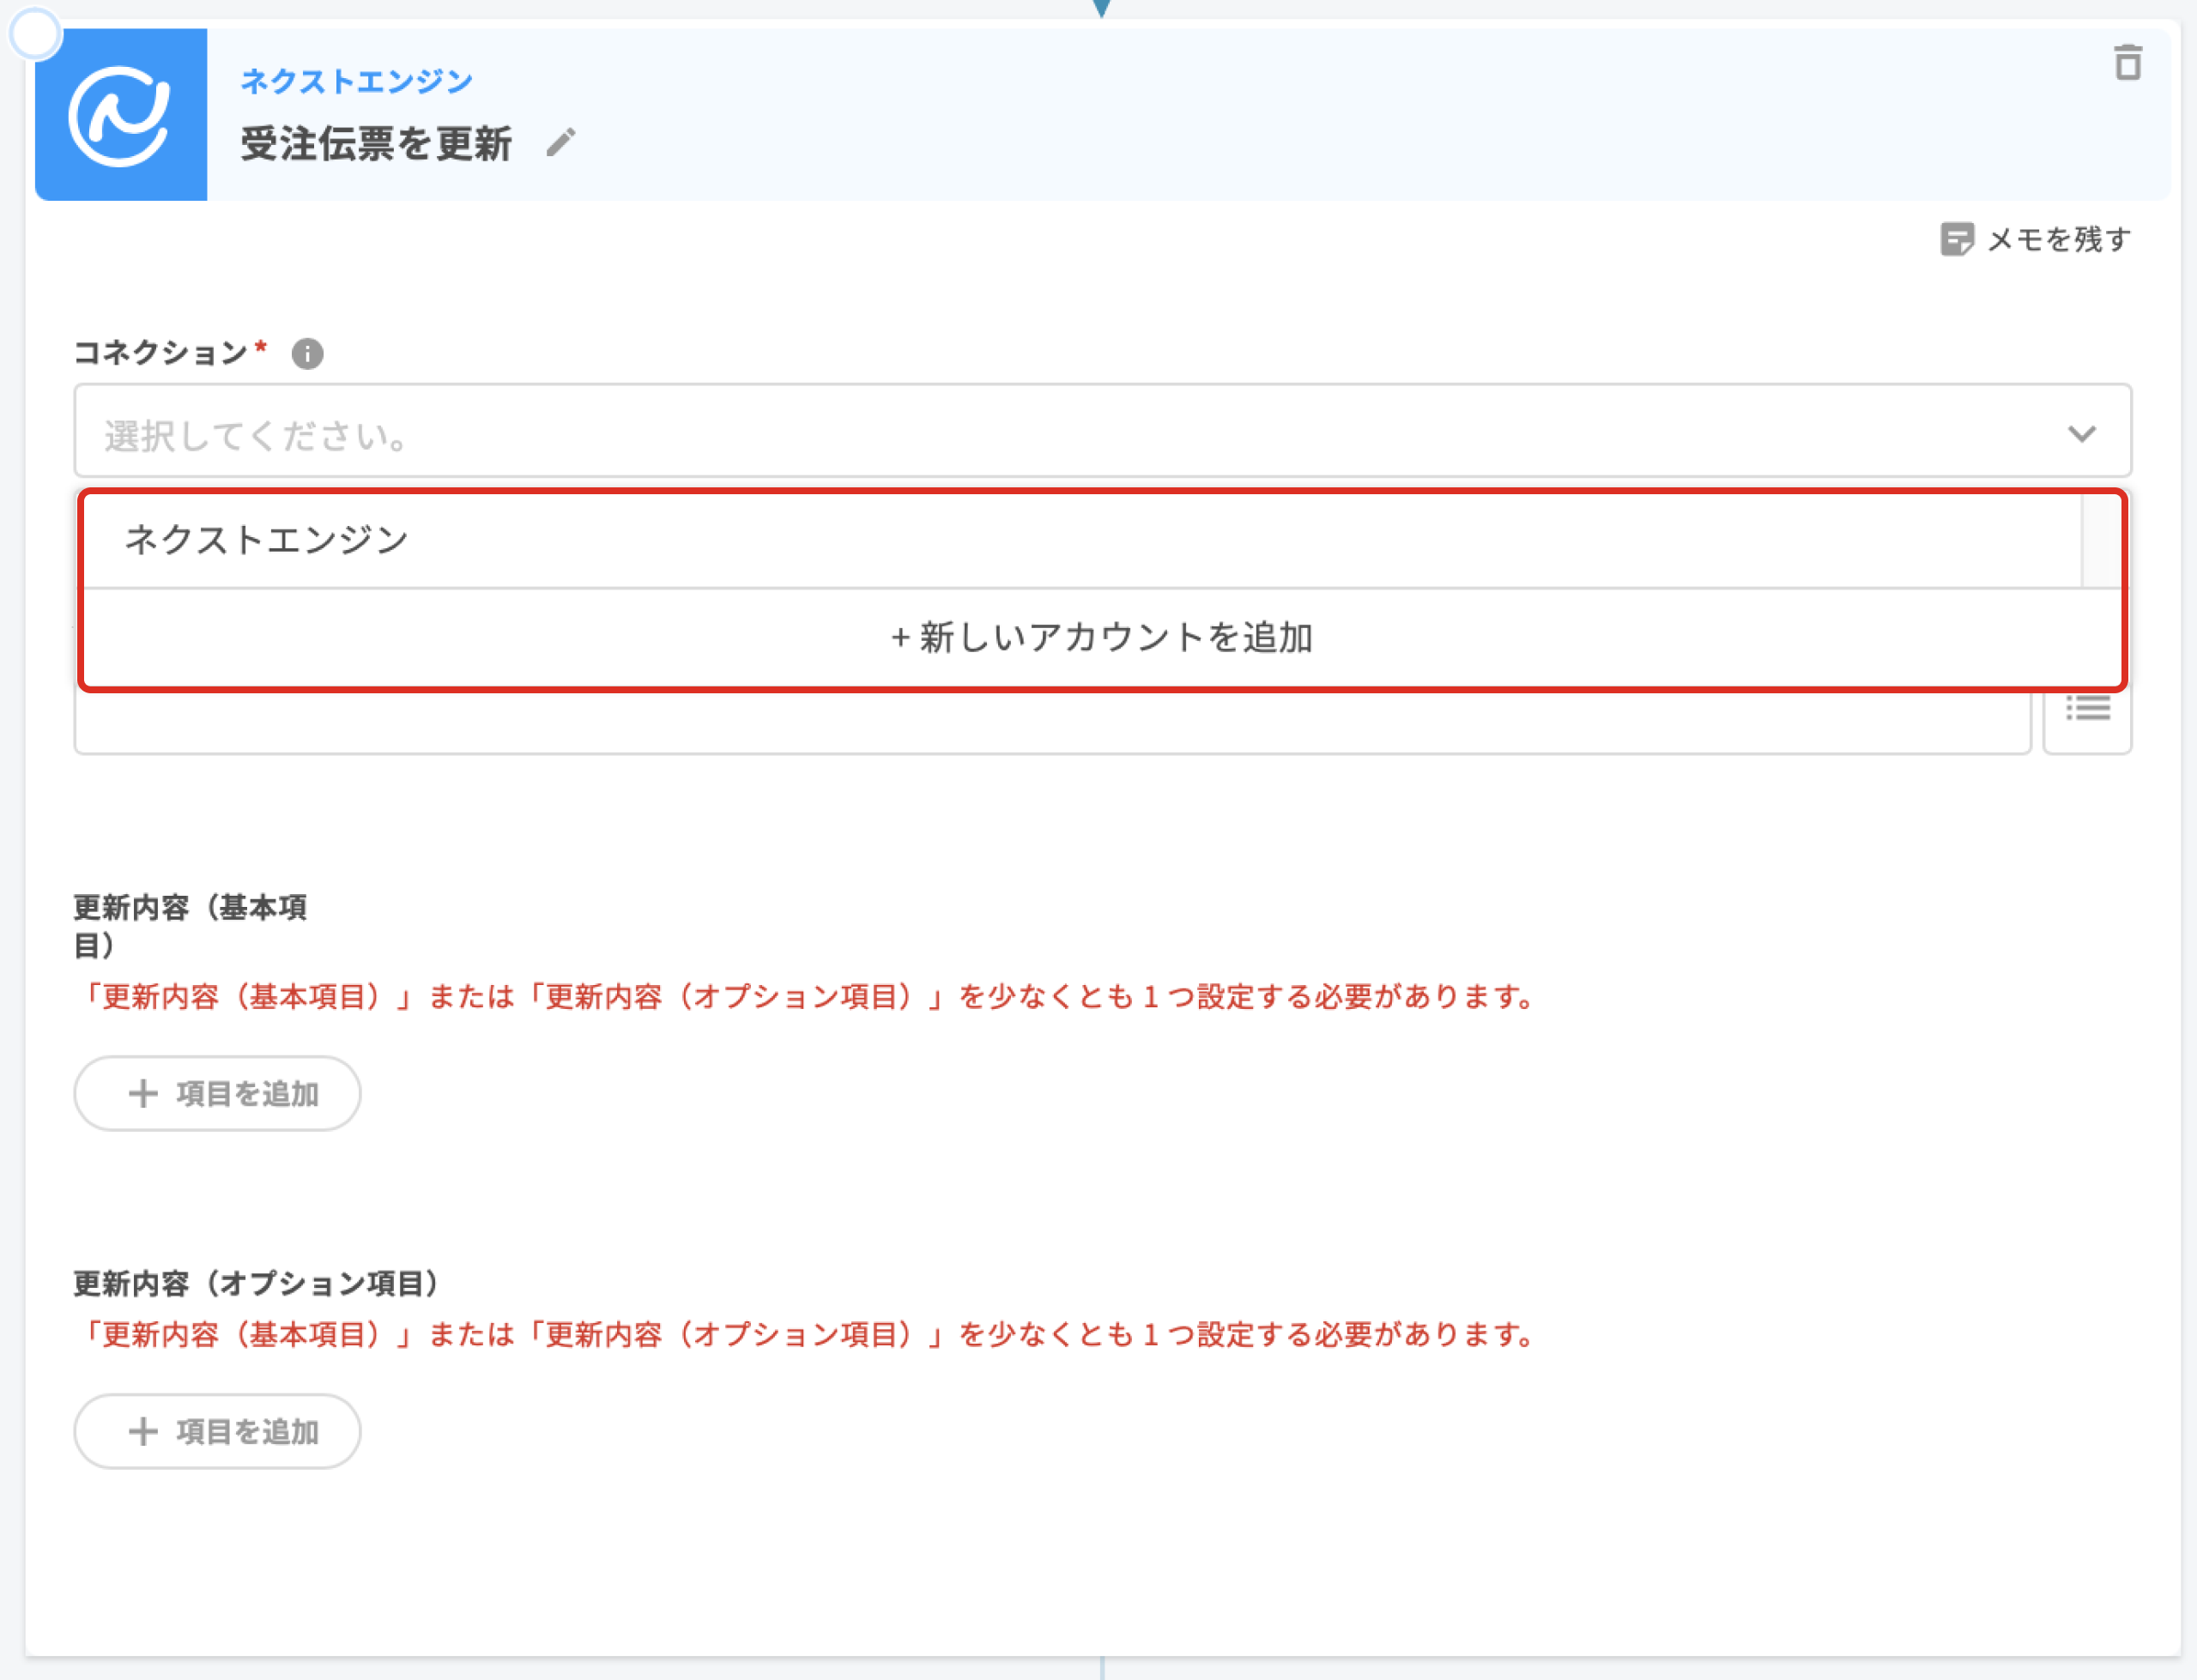Click the メモを残す note icon
The image size is (2197, 1680).
click(x=1956, y=239)
